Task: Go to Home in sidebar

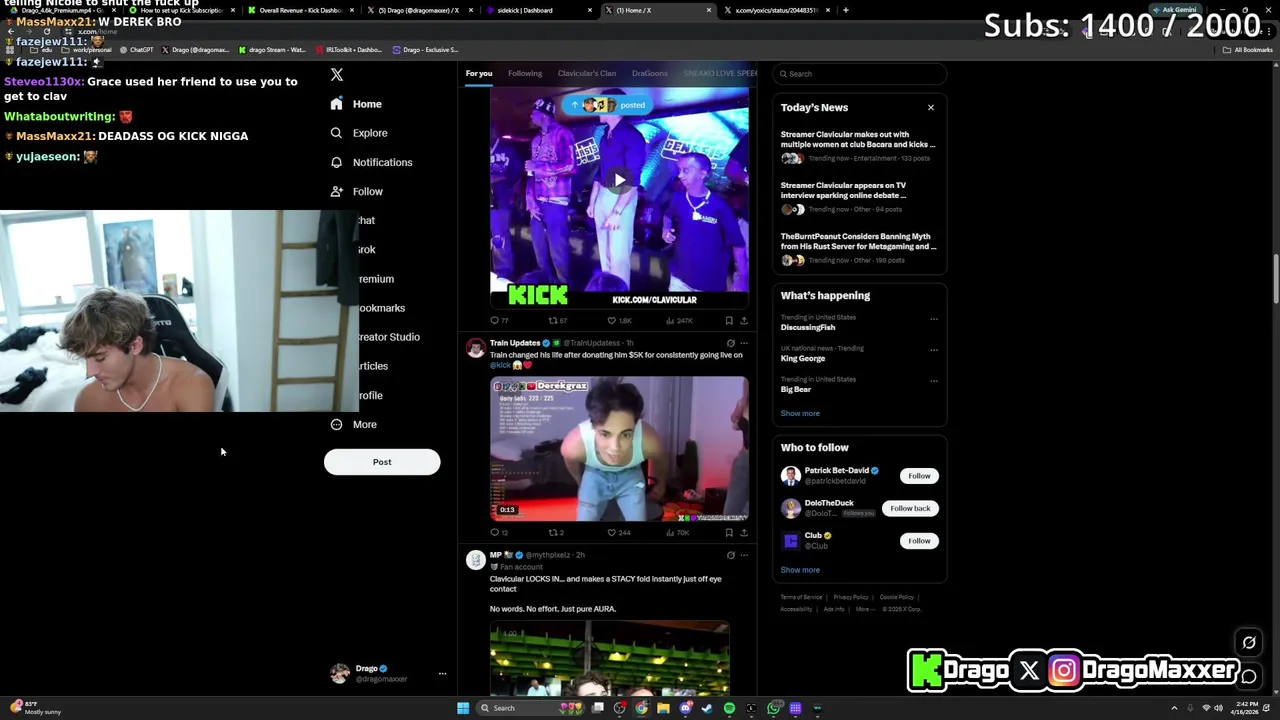Action: (357, 104)
